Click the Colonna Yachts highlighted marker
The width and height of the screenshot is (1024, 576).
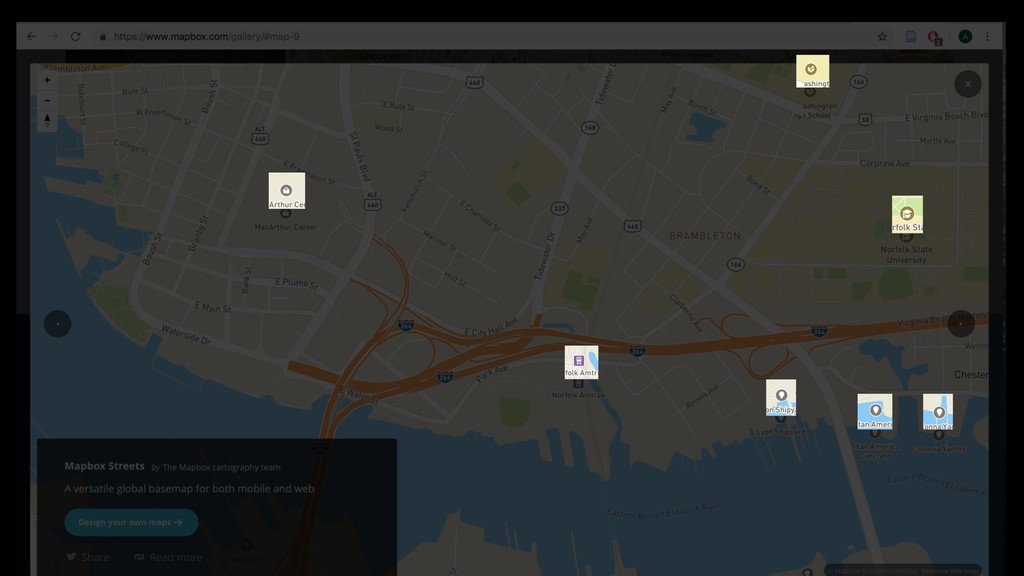[938, 412]
